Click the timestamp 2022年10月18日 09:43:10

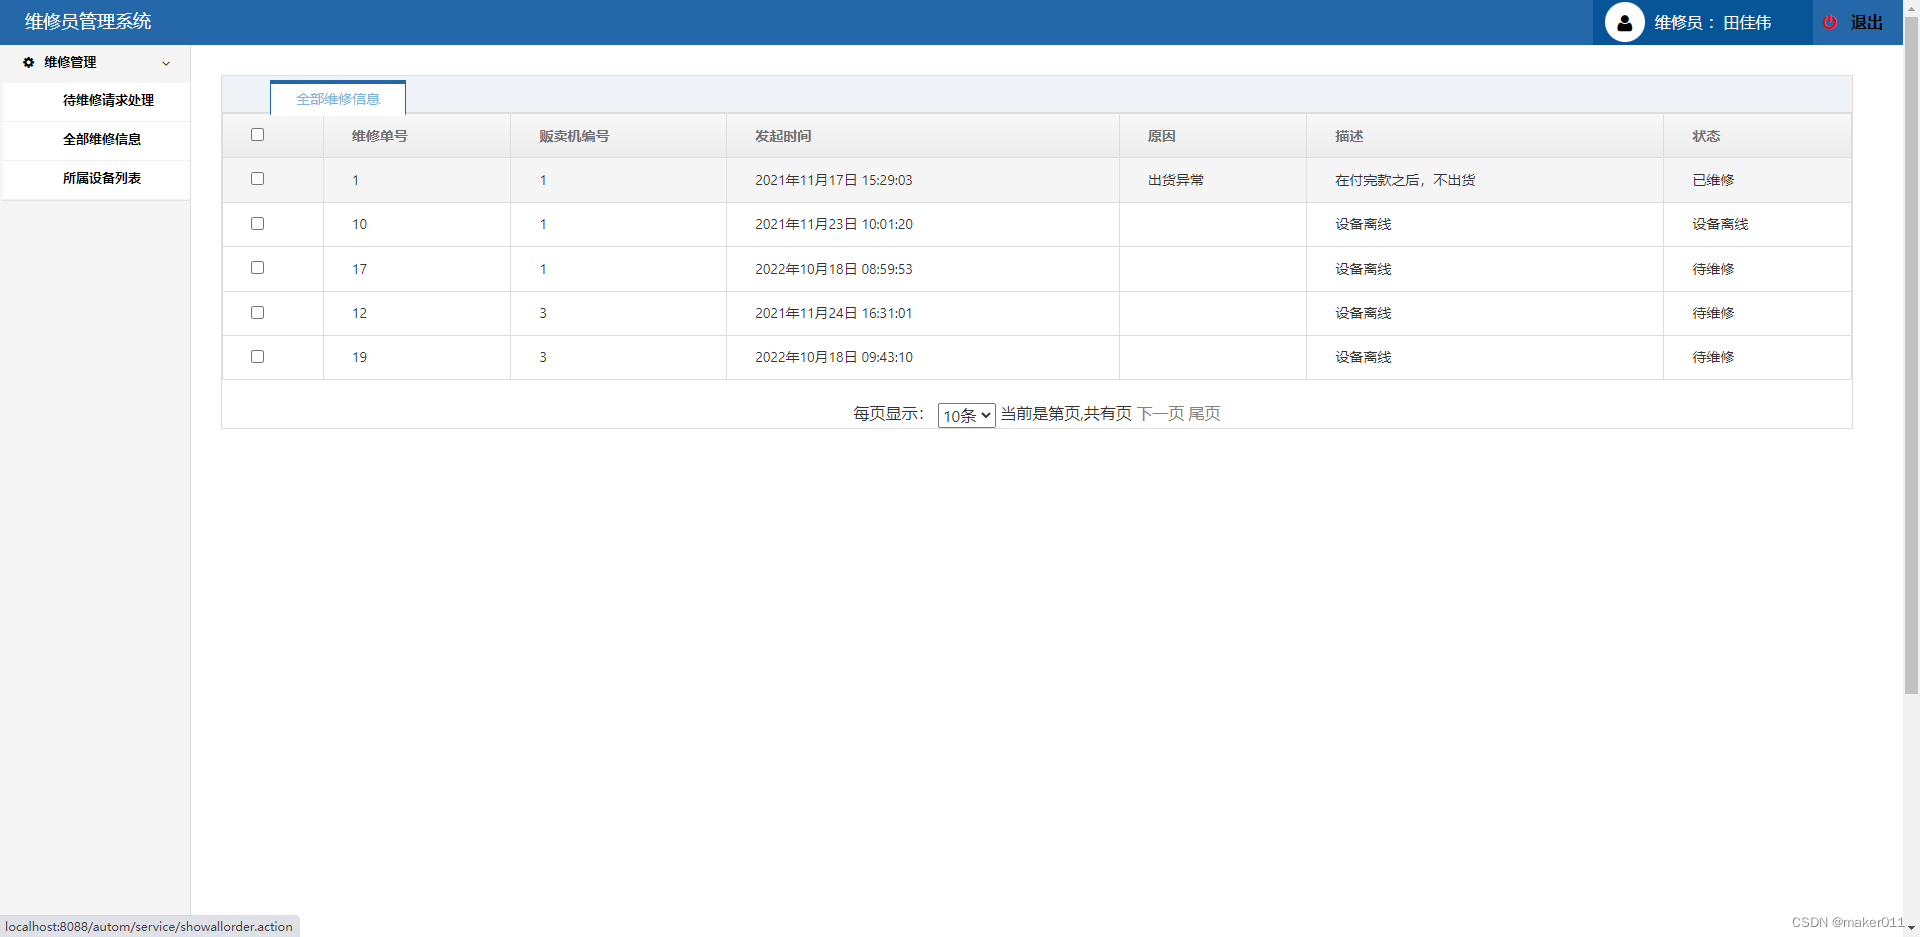(834, 357)
